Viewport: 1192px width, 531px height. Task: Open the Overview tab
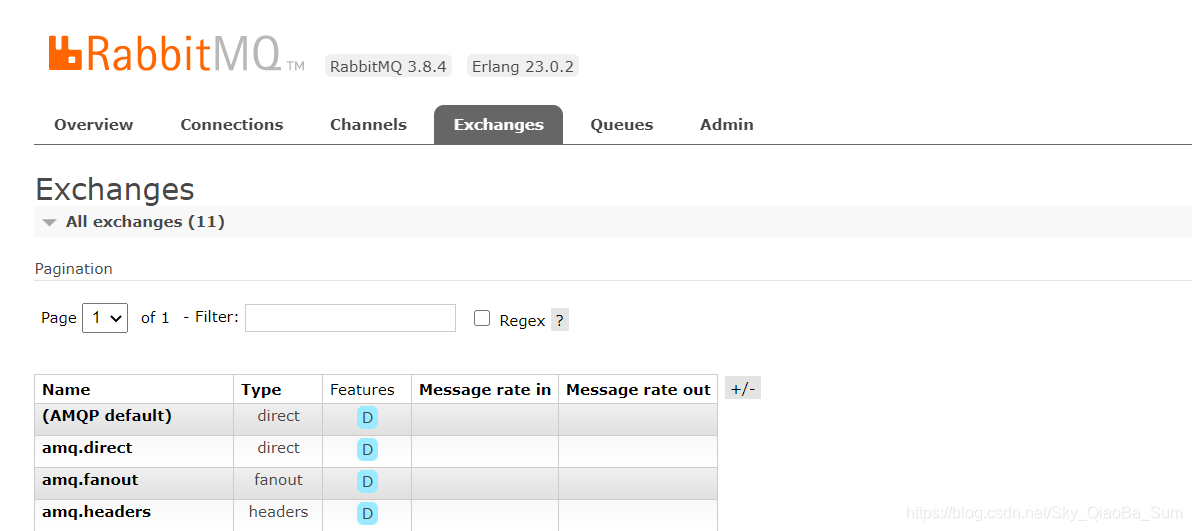(x=94, y=125)
